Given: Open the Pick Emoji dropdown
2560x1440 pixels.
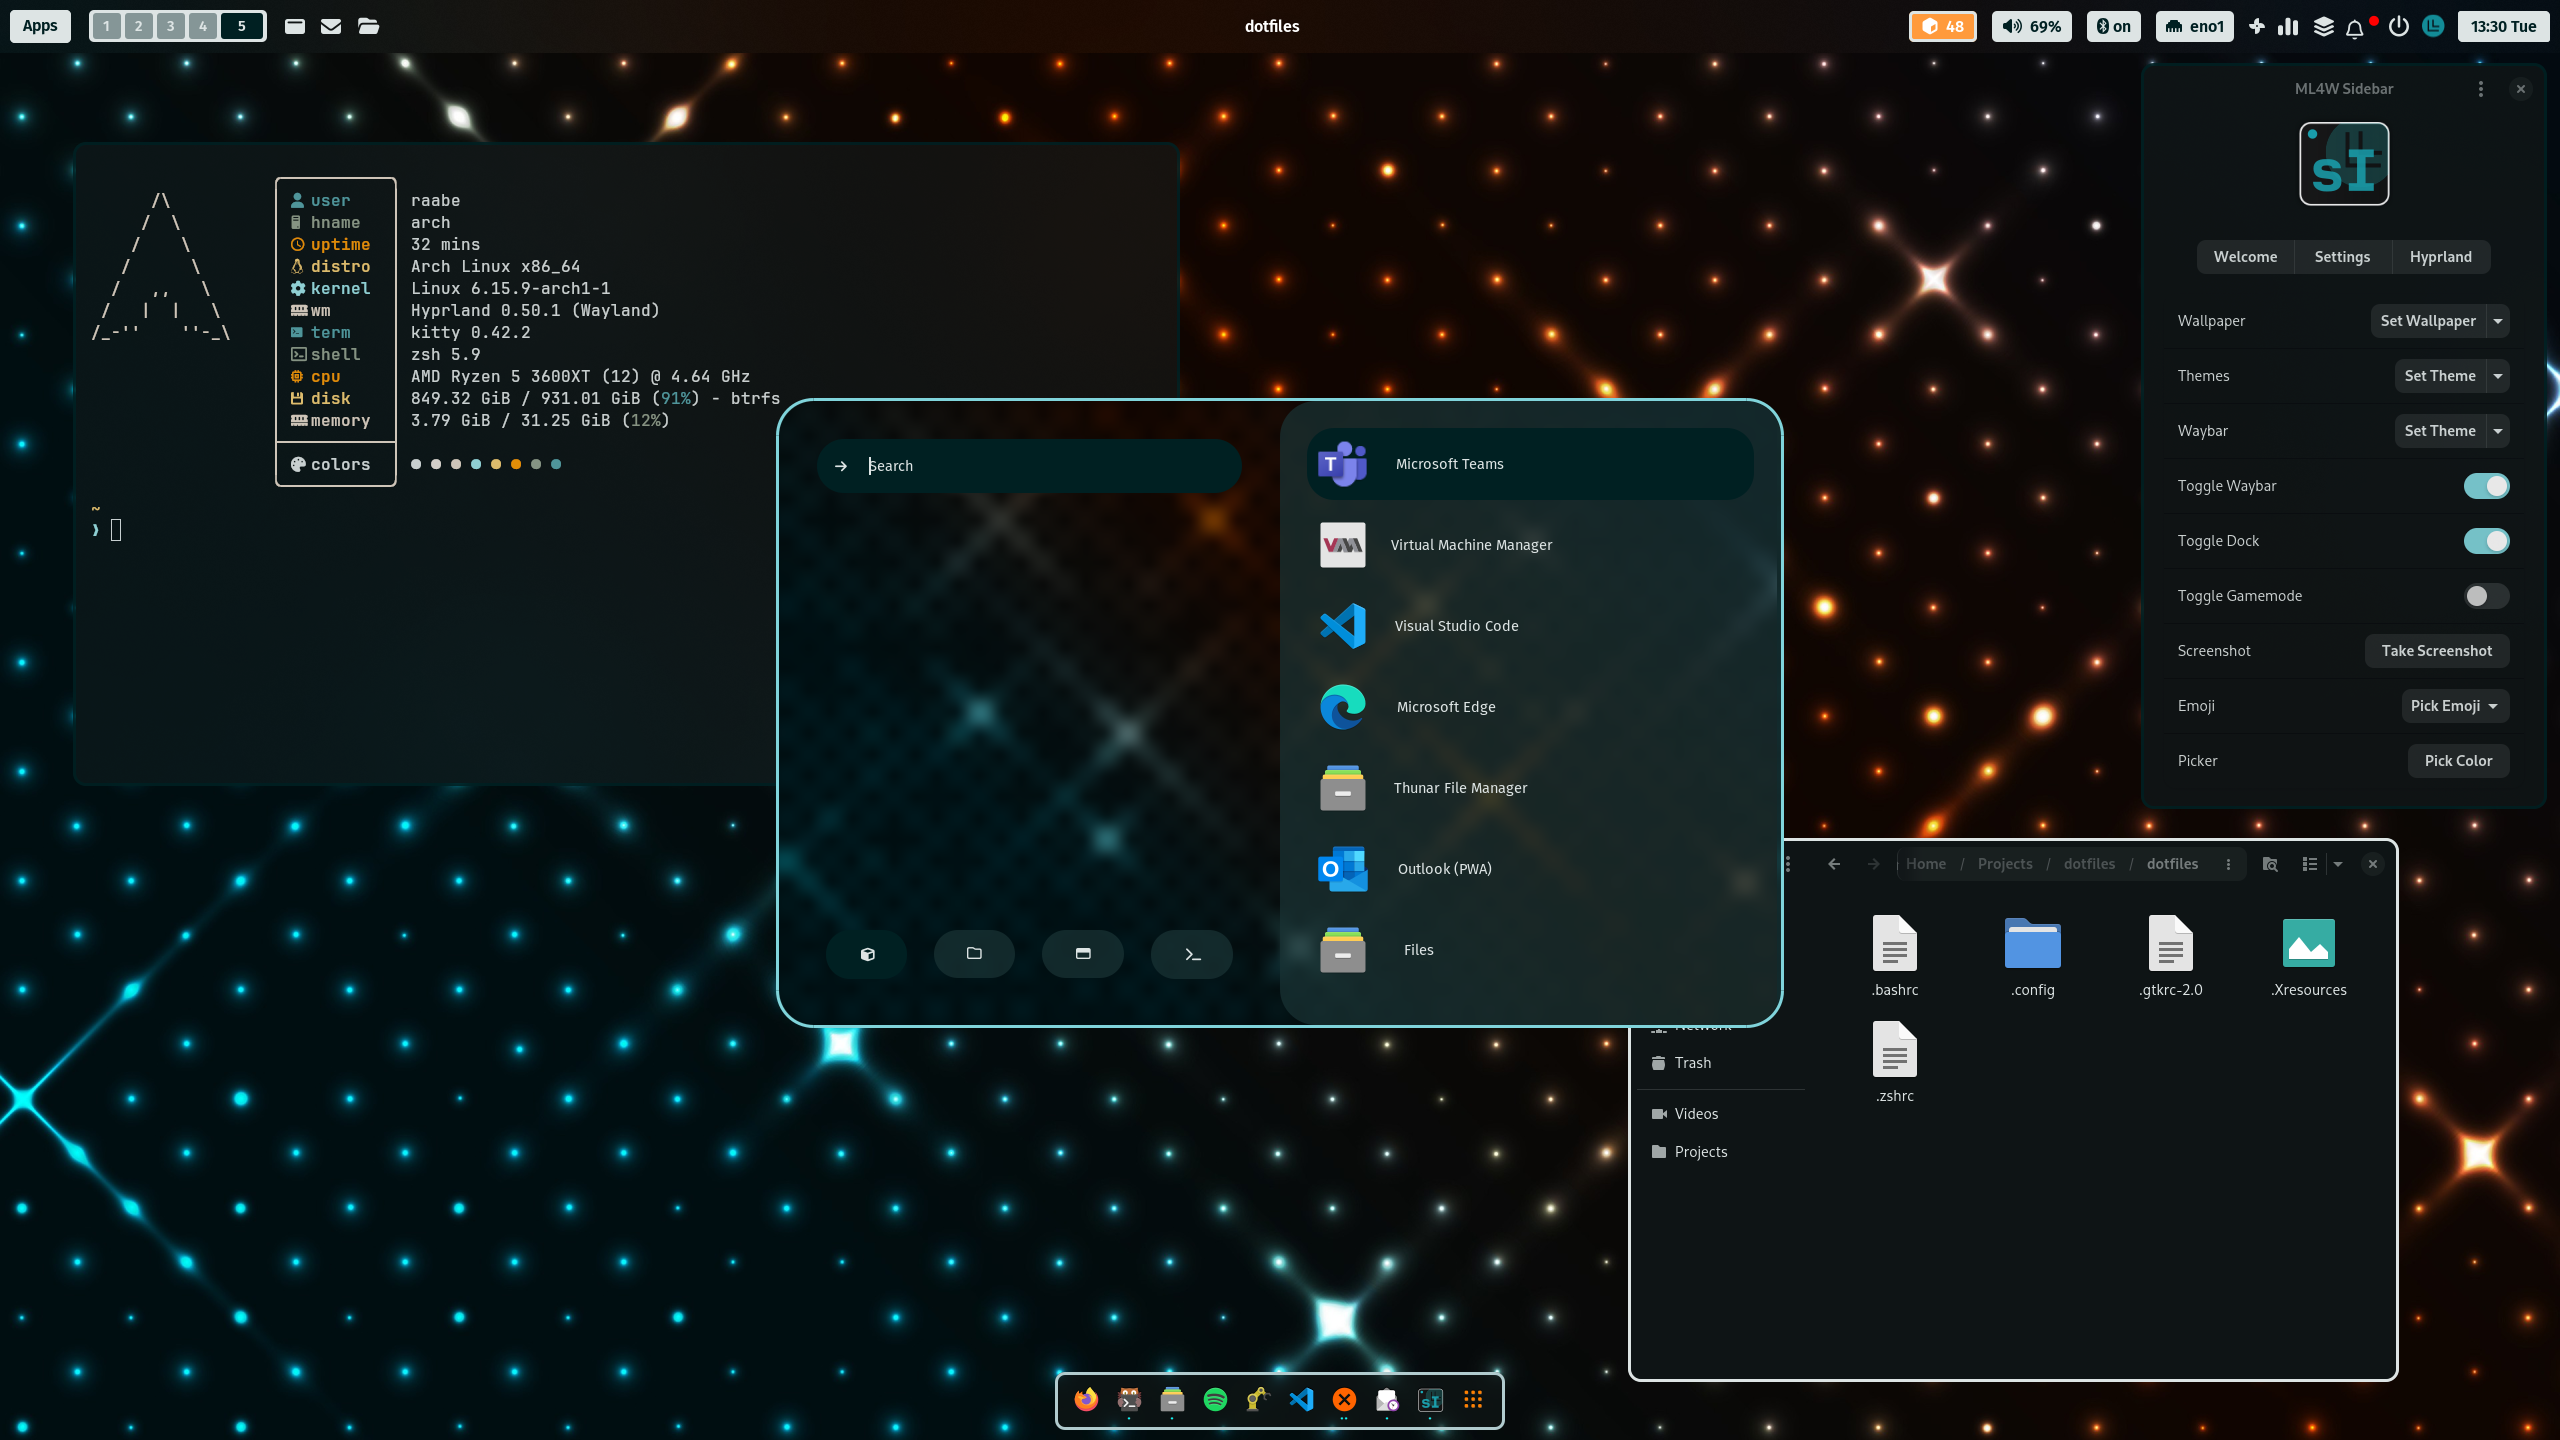Looking at the screenshot, I should tap(2454, 706).
